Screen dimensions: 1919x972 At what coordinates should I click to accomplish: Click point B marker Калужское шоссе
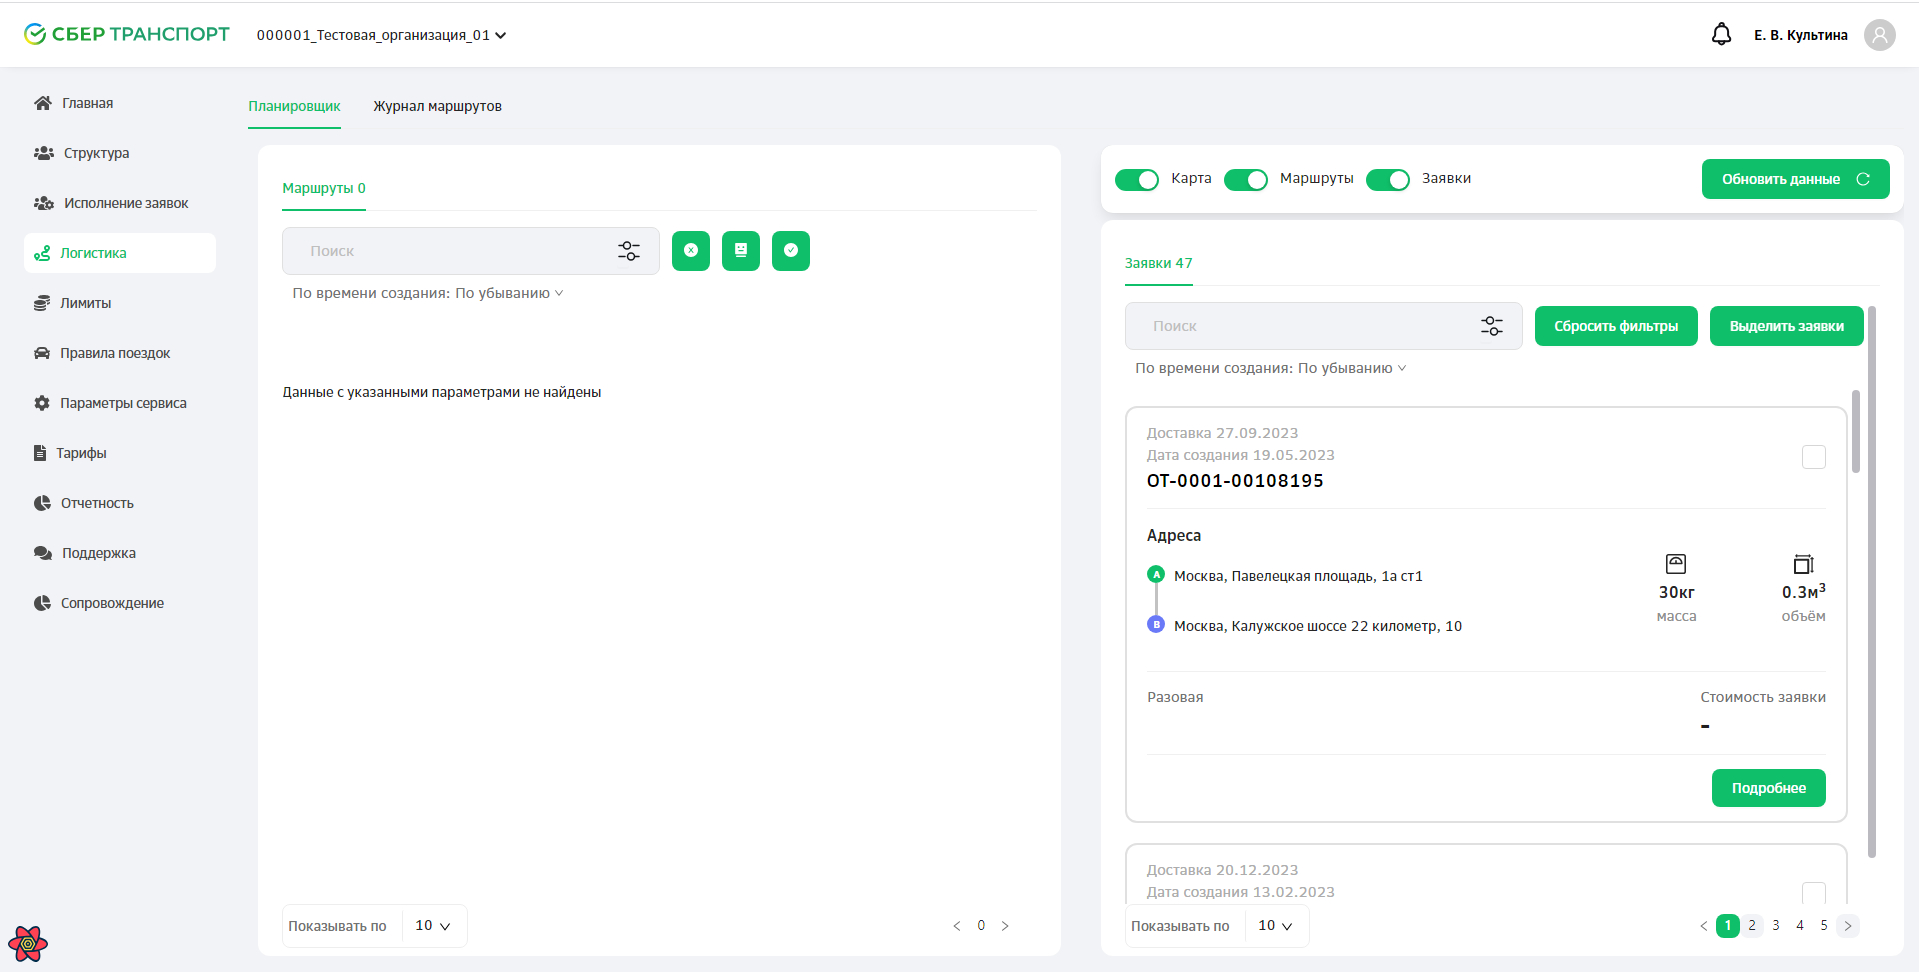point(1156,624)
